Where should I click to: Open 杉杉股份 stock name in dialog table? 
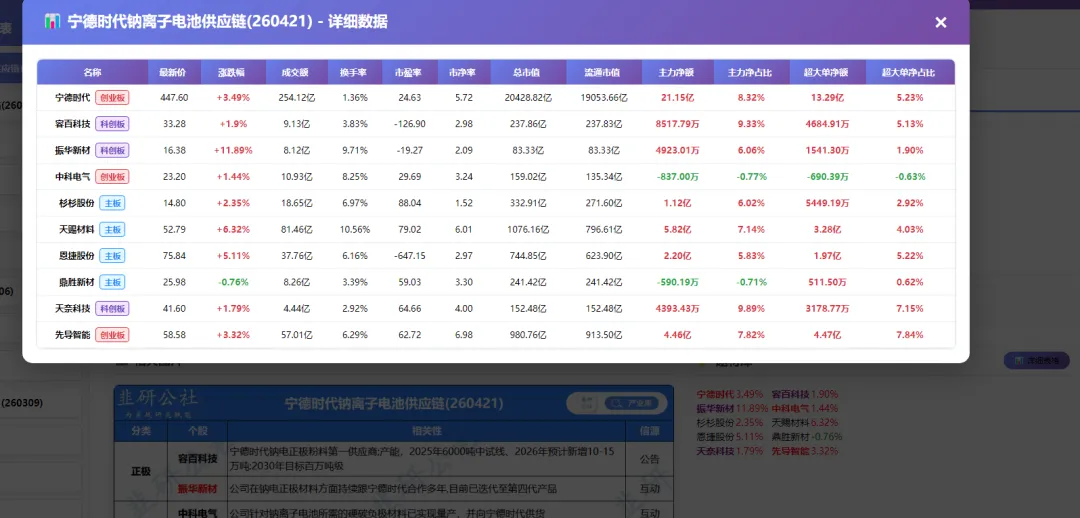[77, 203]
